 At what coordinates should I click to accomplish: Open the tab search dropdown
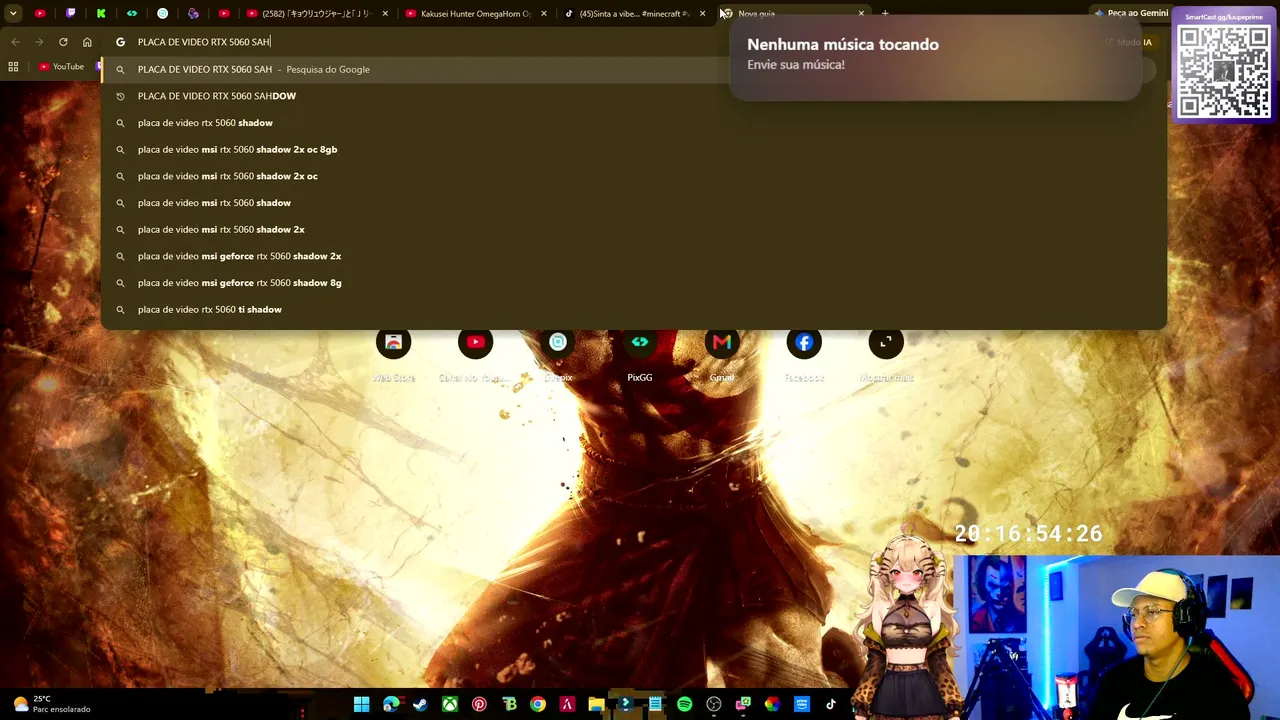[13, 14]
